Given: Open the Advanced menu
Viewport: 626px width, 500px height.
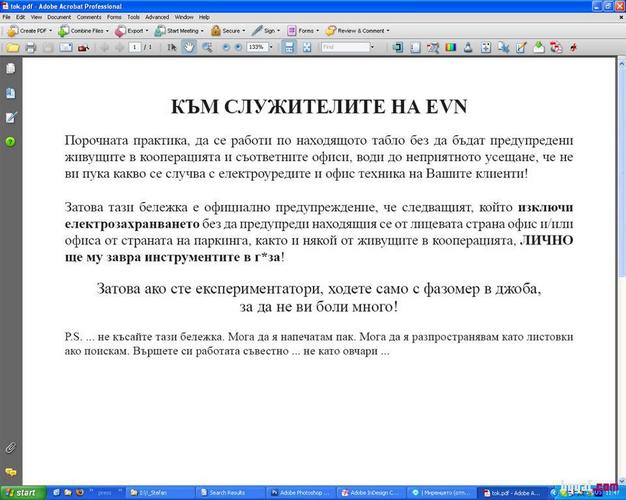Looking at the screenshot, I should point(156,17).
